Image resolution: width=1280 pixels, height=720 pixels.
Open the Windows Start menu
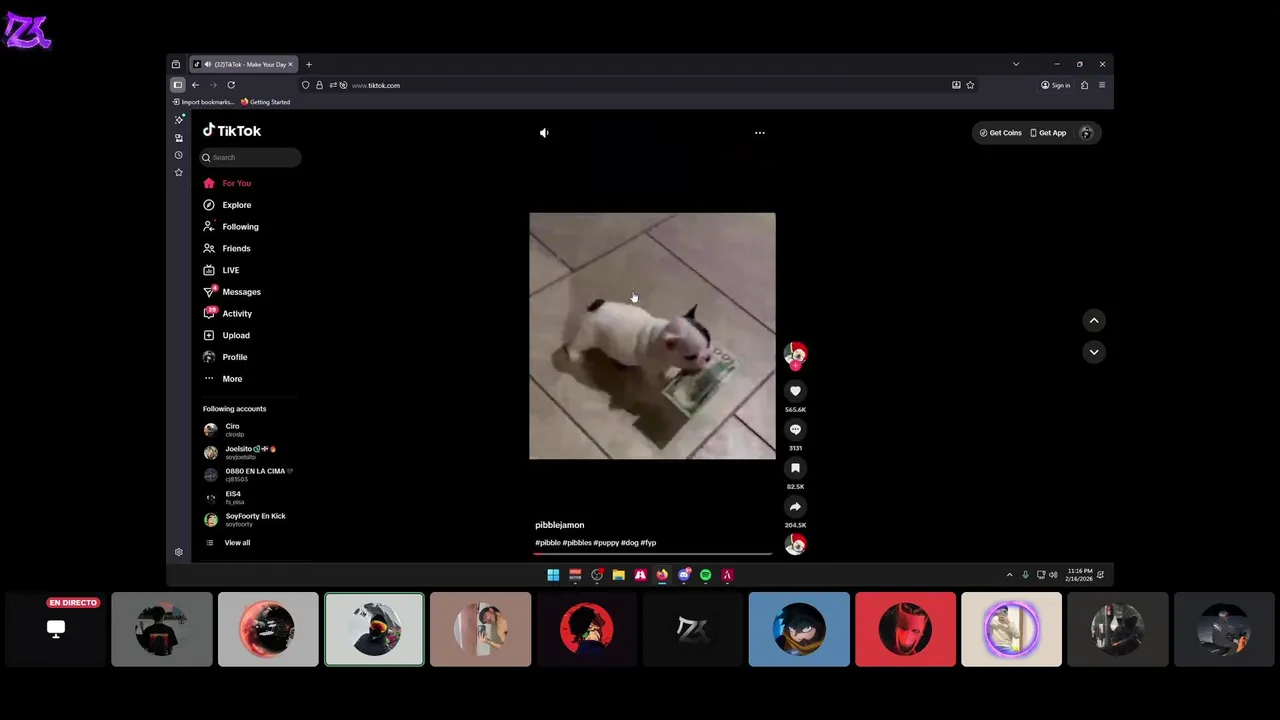553,575
